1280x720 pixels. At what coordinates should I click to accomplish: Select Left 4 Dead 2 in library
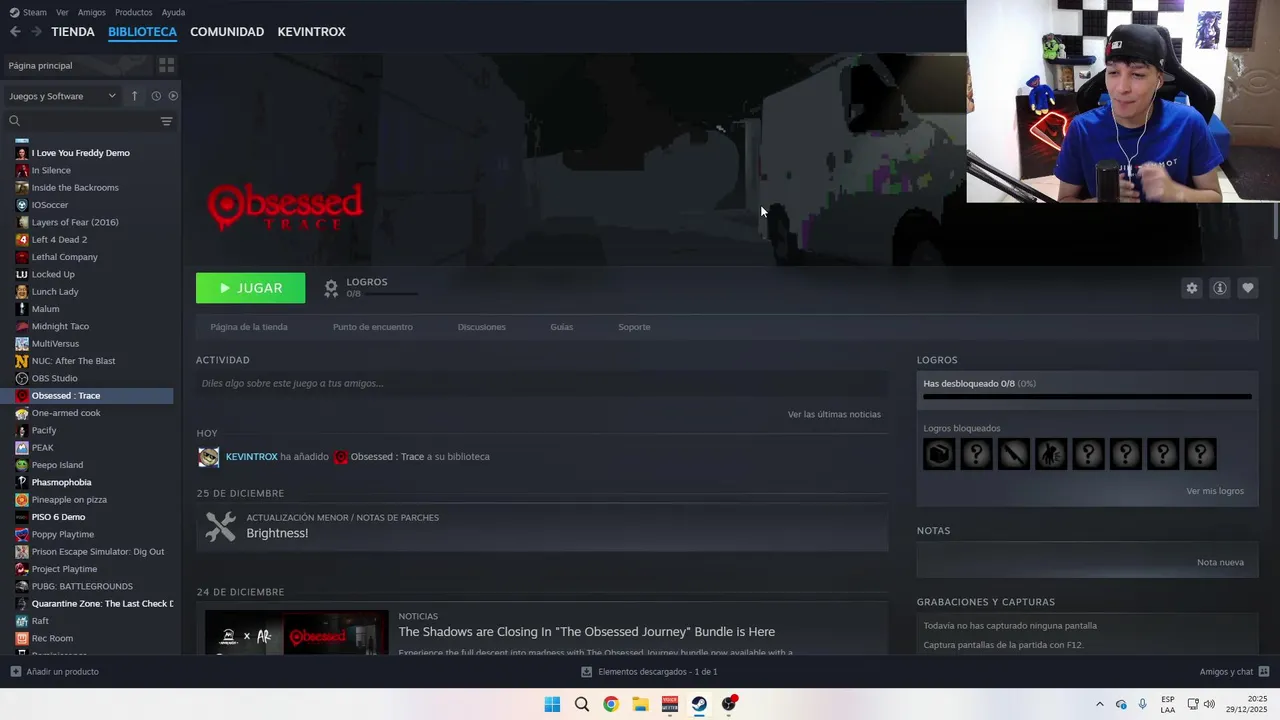tap(59, 240)
